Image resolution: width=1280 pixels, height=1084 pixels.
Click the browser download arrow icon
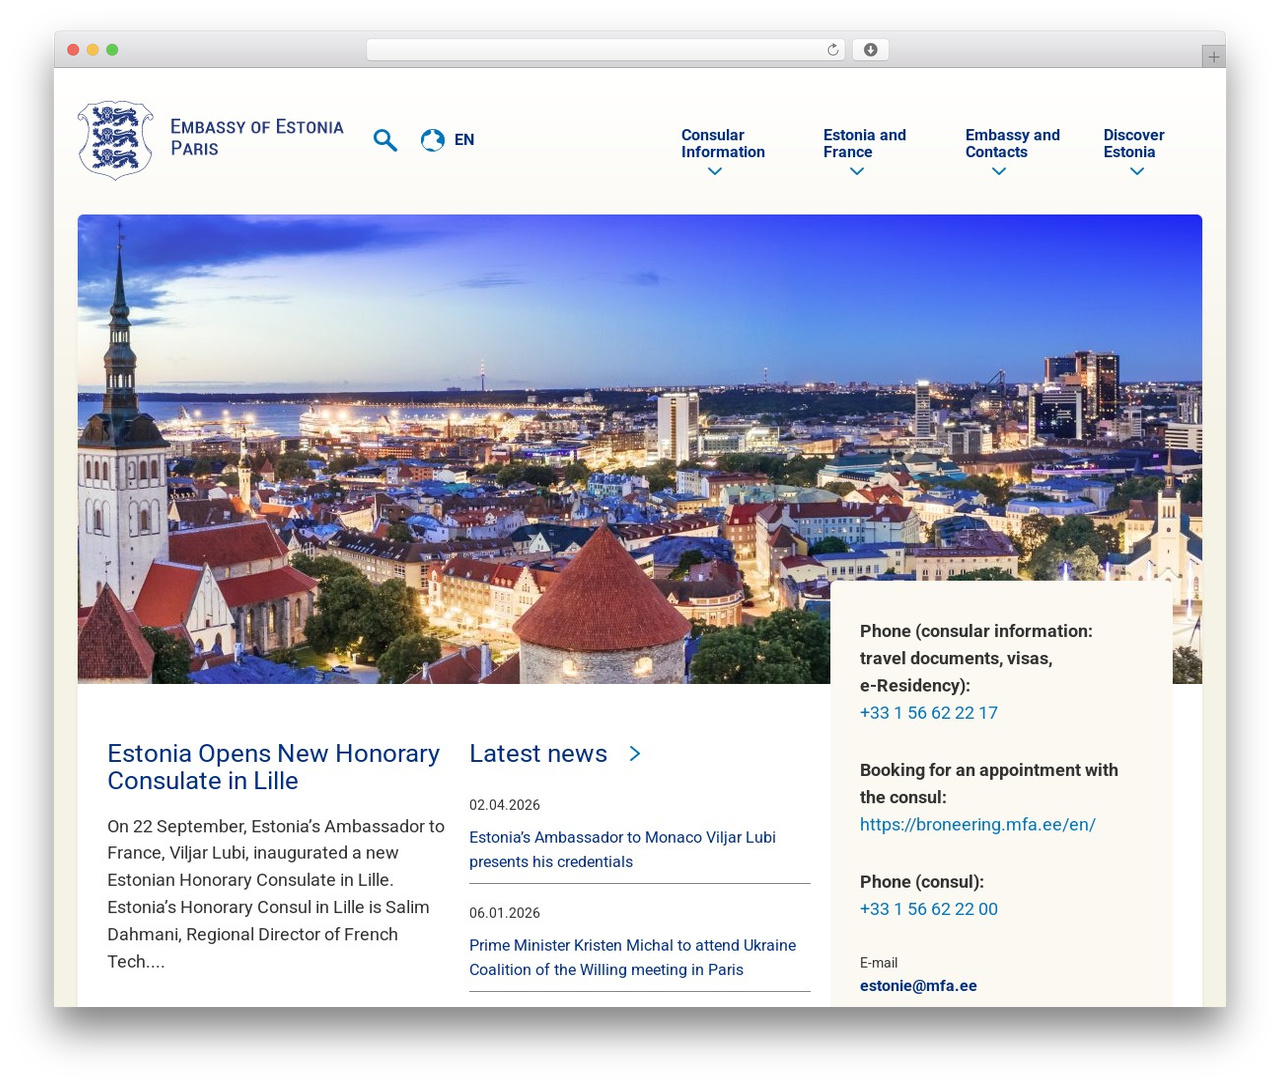[x=870, y=50]
